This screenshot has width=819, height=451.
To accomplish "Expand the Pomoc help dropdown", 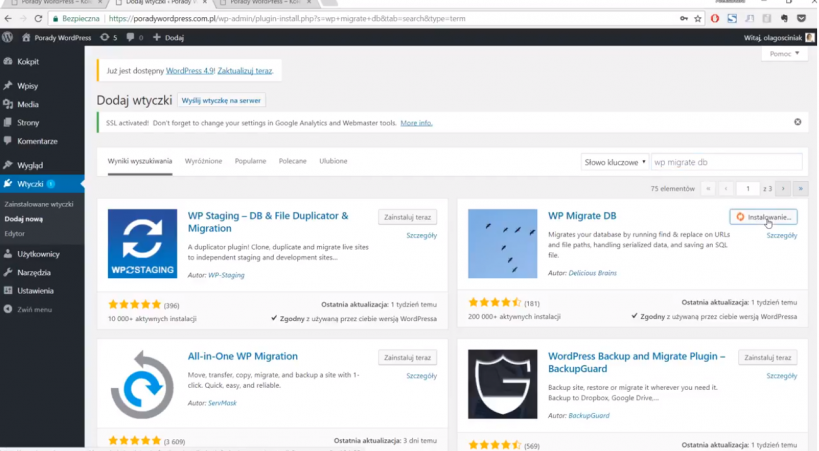I will pyautogui.click(x=784, y=54).
